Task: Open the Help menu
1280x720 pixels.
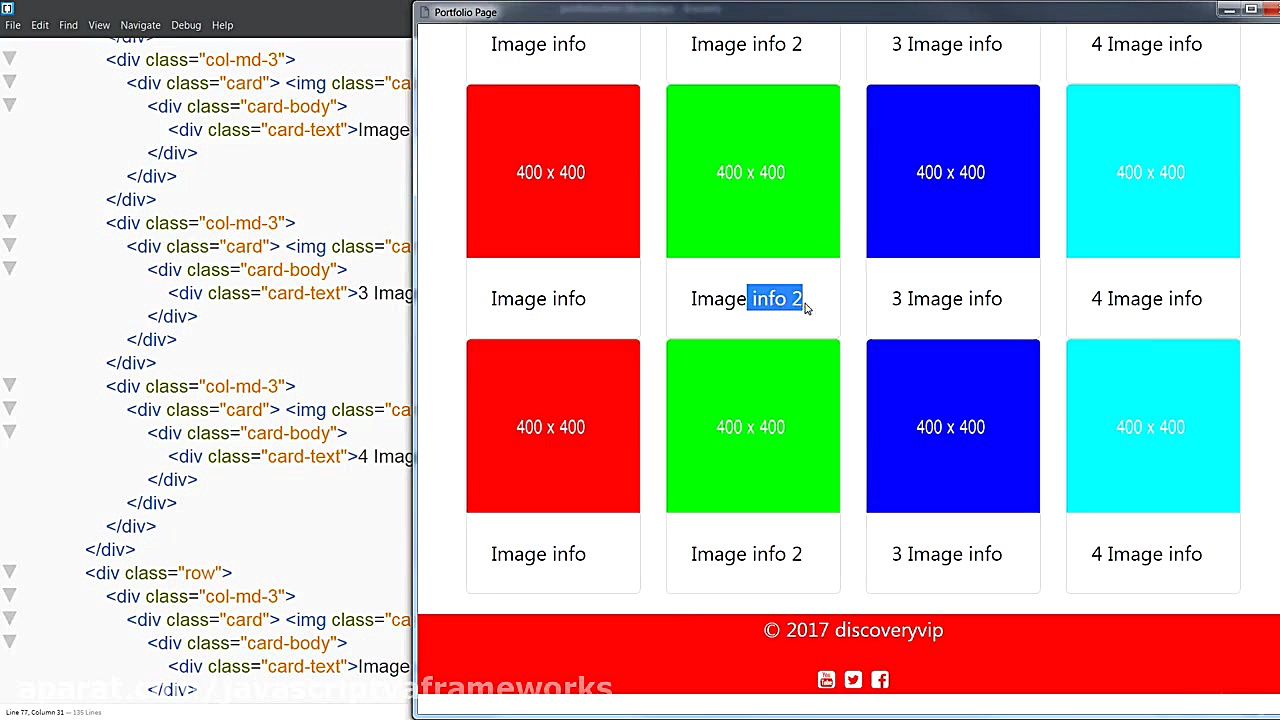Action: (222, 25)
